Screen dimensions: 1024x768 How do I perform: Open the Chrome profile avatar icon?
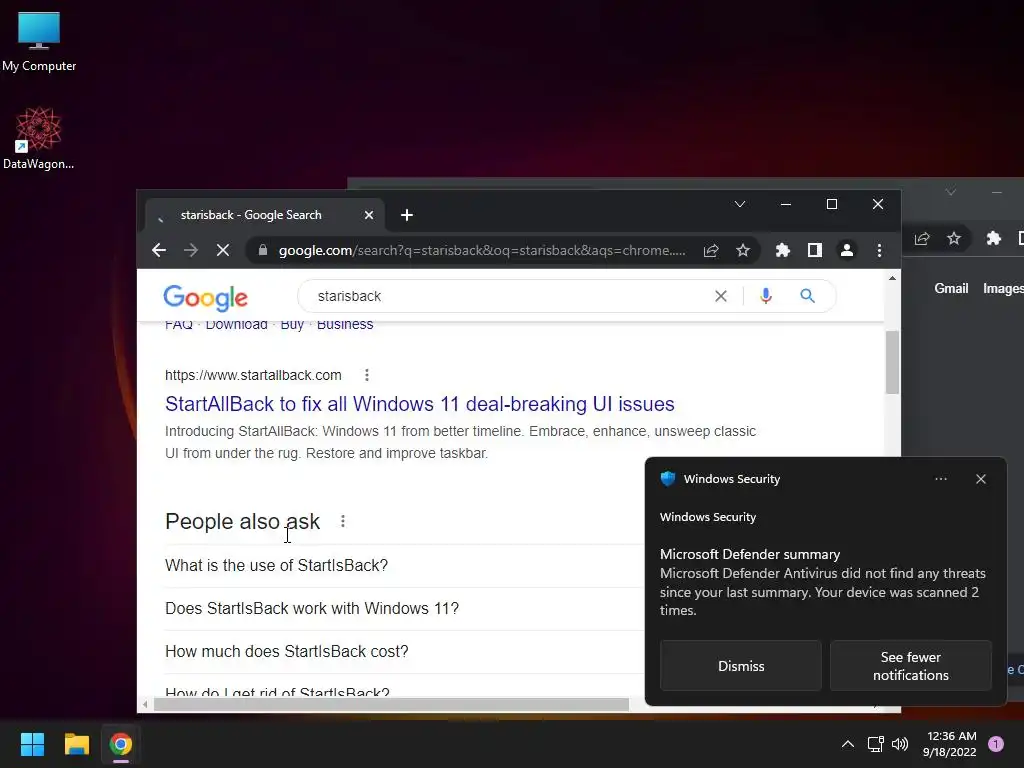[846, 250]
